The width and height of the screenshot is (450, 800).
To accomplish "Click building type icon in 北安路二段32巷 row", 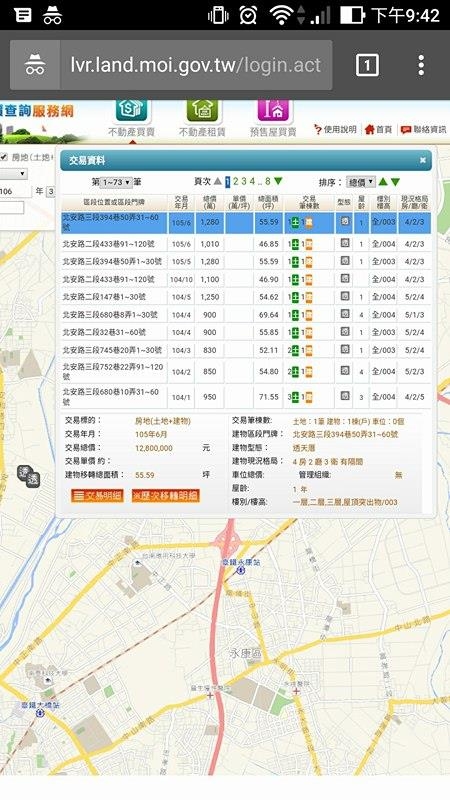I will click(345, 332).
